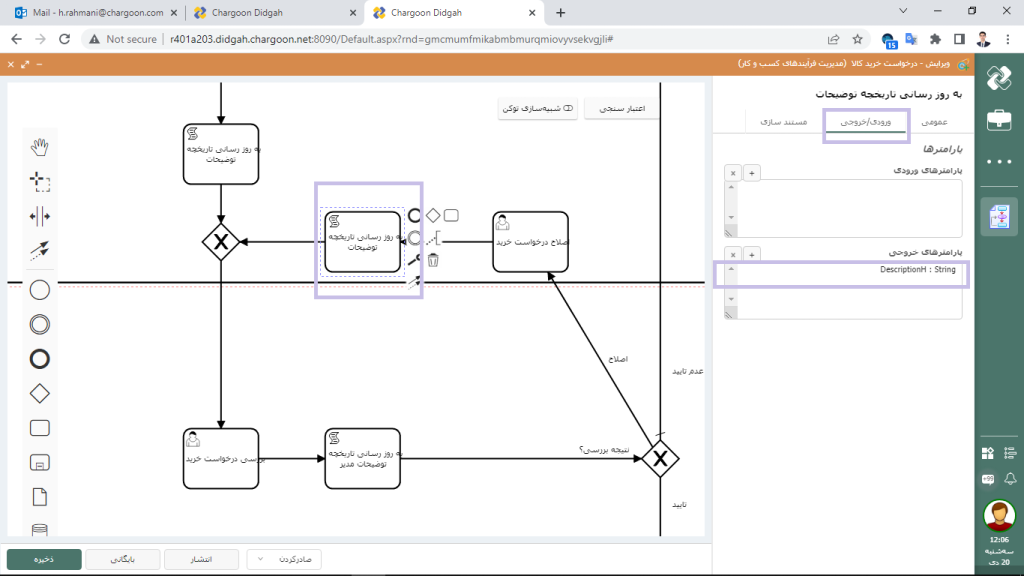Open the three-dots more menu in sidebar
Screen dimensions: 1024x576
tap(997, 161)
